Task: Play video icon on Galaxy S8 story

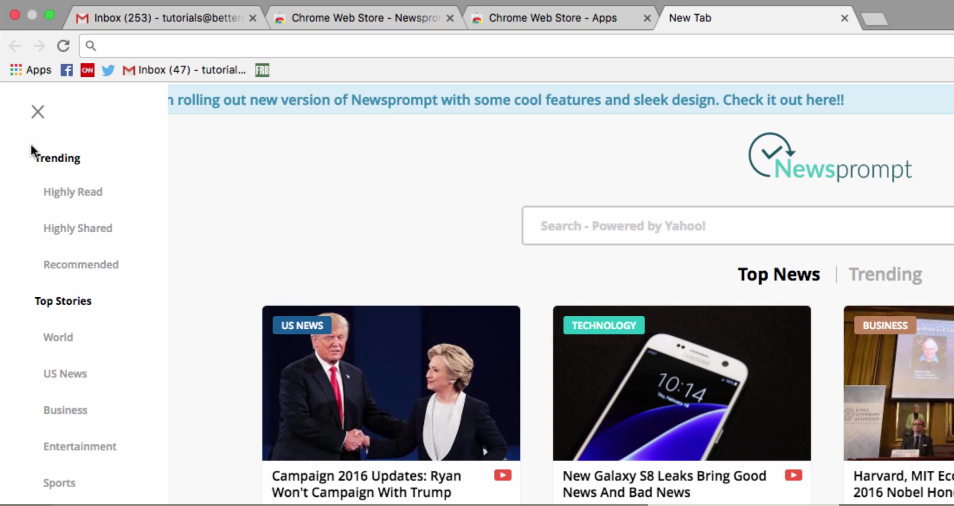Action: click(x=793, y=476)
